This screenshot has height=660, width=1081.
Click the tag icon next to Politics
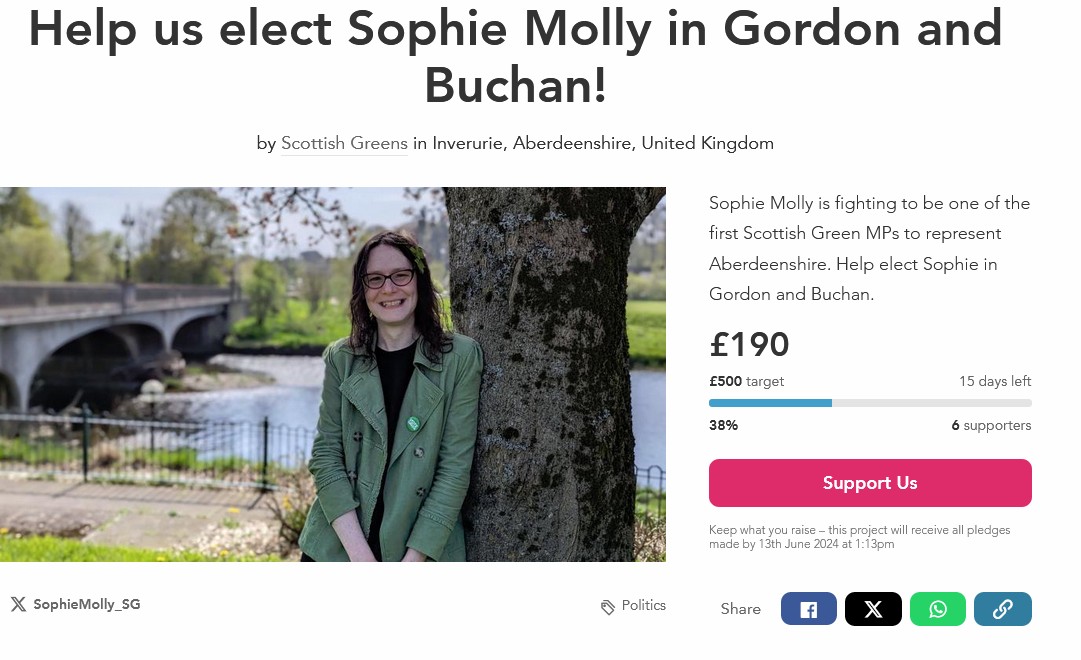608,607
